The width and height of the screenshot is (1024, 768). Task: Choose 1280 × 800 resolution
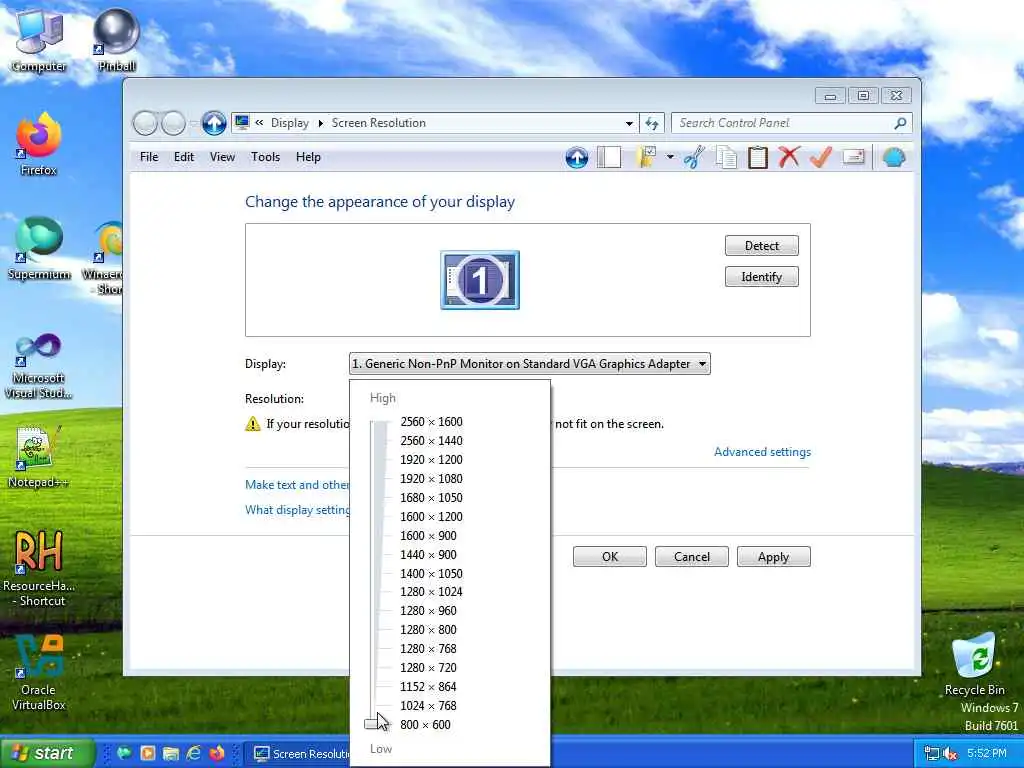[x=428, y=630]
